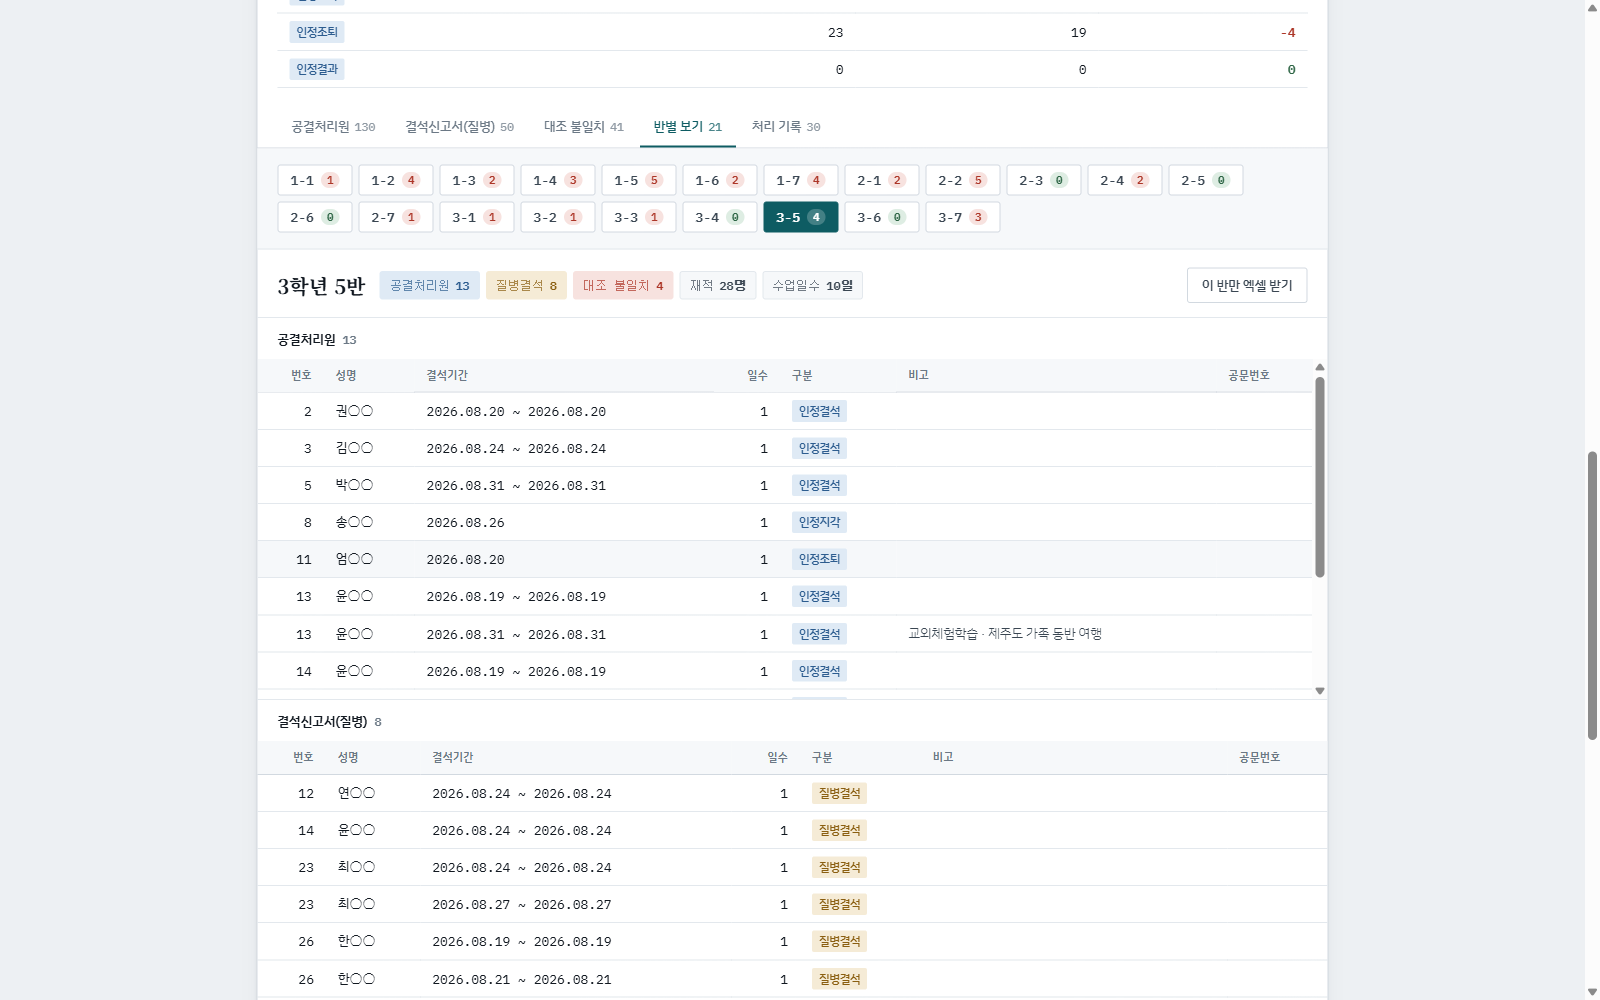Image resolution: width=1600 pixels, height=1000 pixels.
Task: Select class 1-1 chip
Action: click(314, 180)
